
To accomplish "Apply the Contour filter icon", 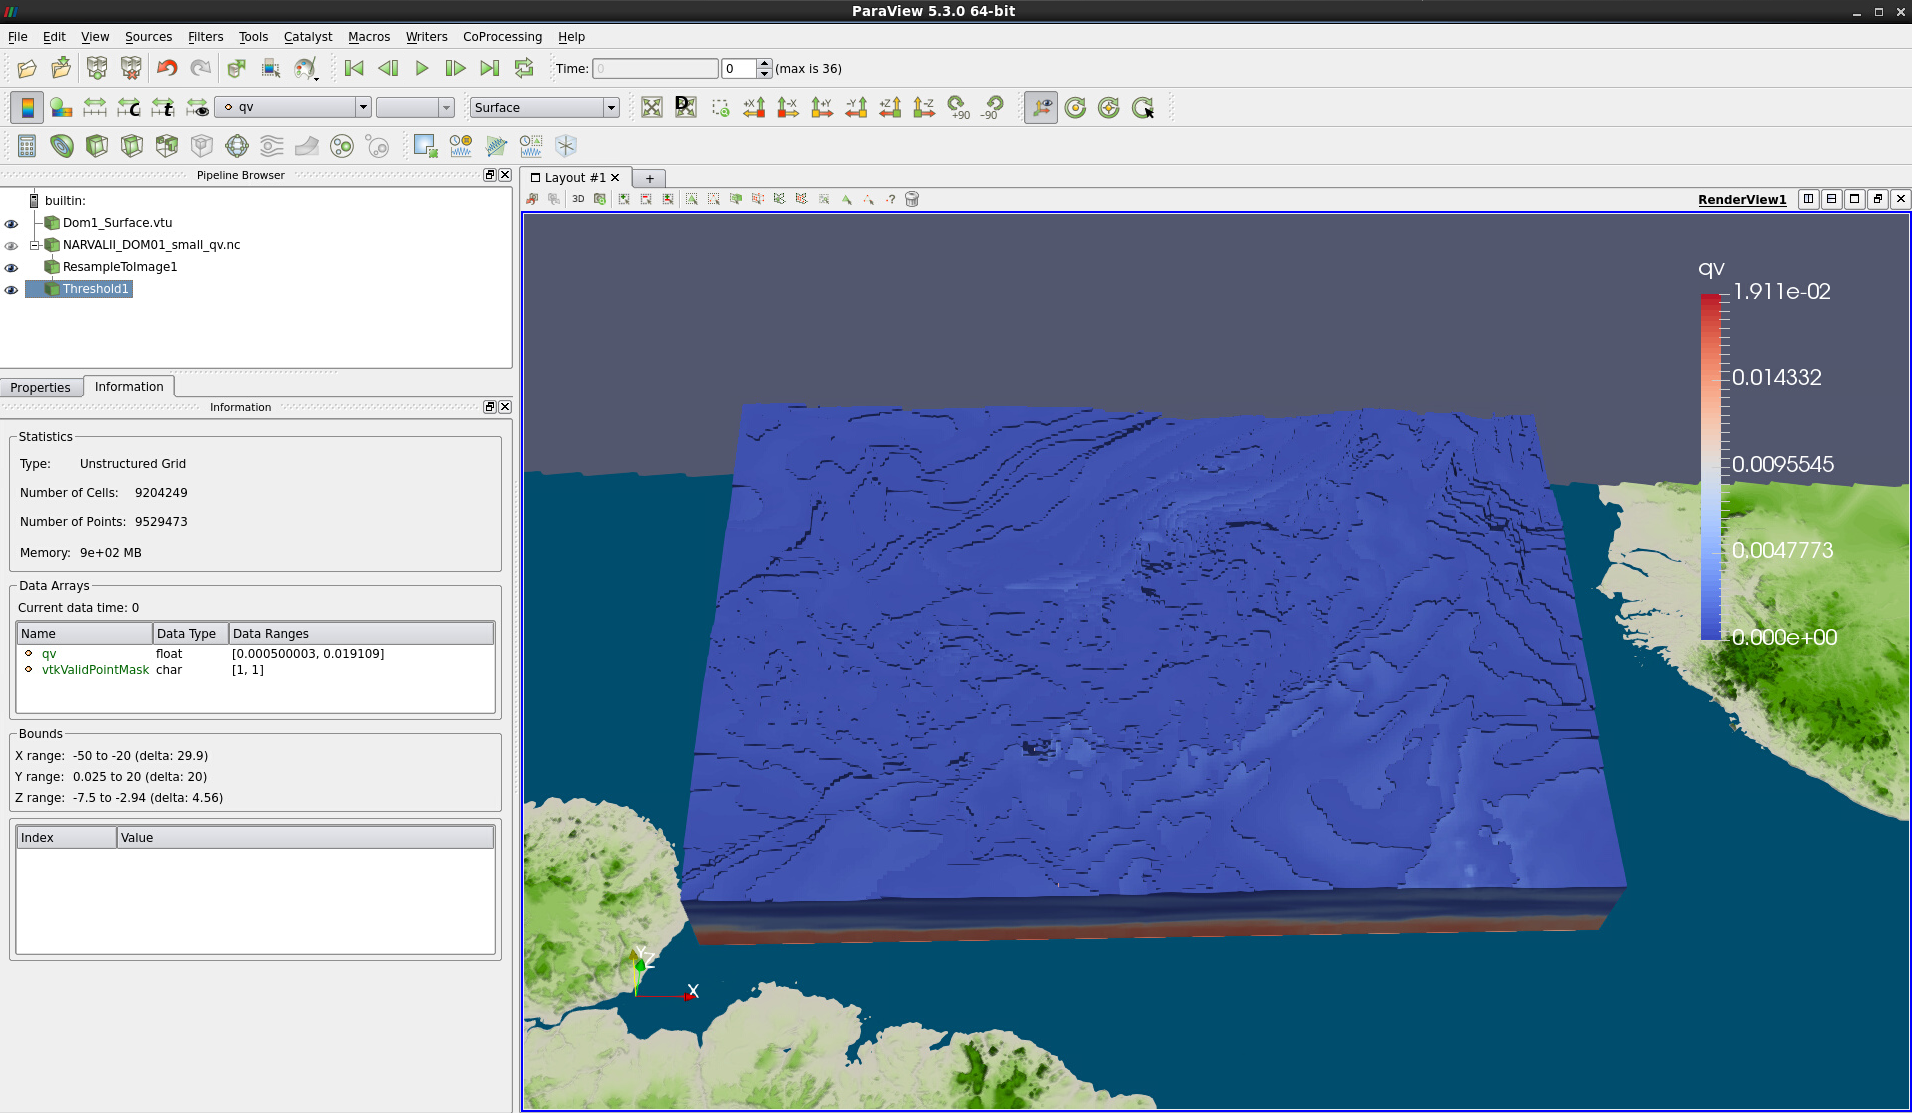I will point(62,146).
